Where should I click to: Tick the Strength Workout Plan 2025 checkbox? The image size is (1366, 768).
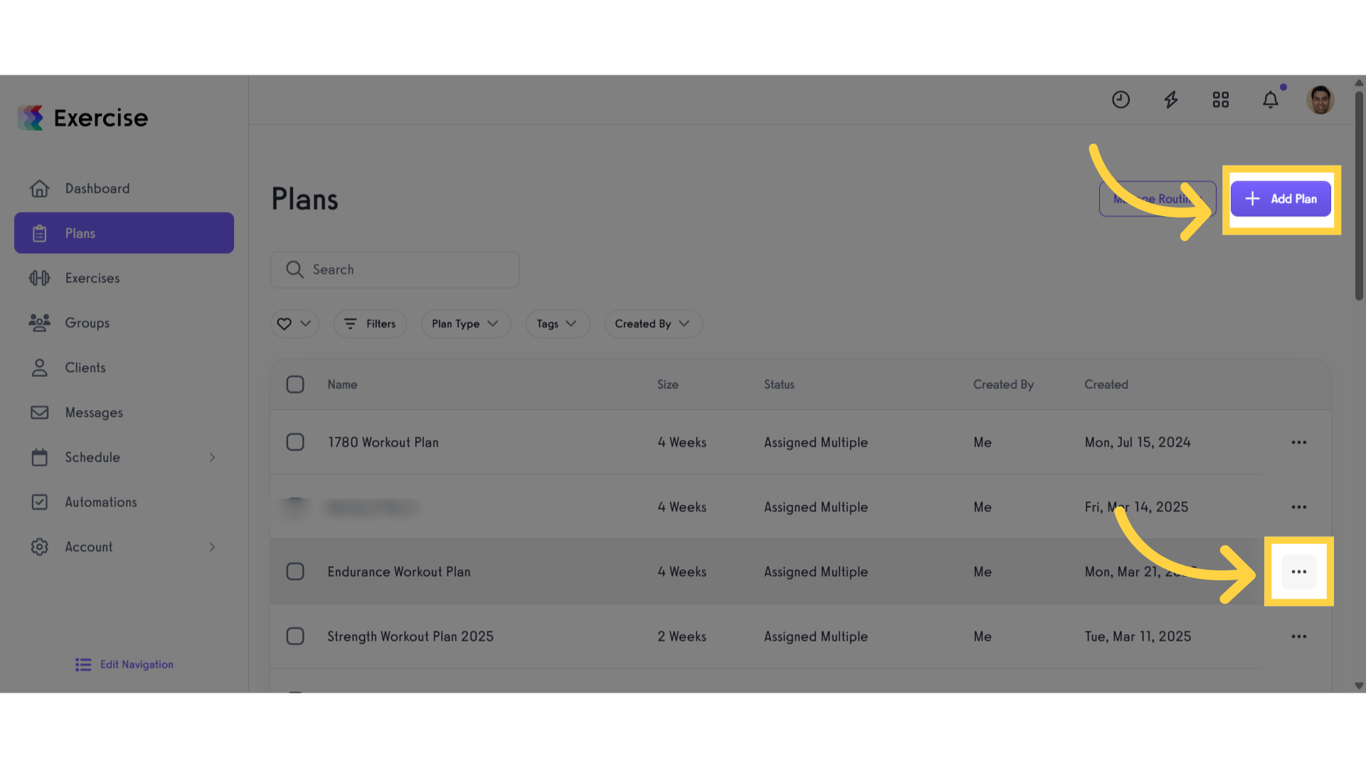pos(295,636)
